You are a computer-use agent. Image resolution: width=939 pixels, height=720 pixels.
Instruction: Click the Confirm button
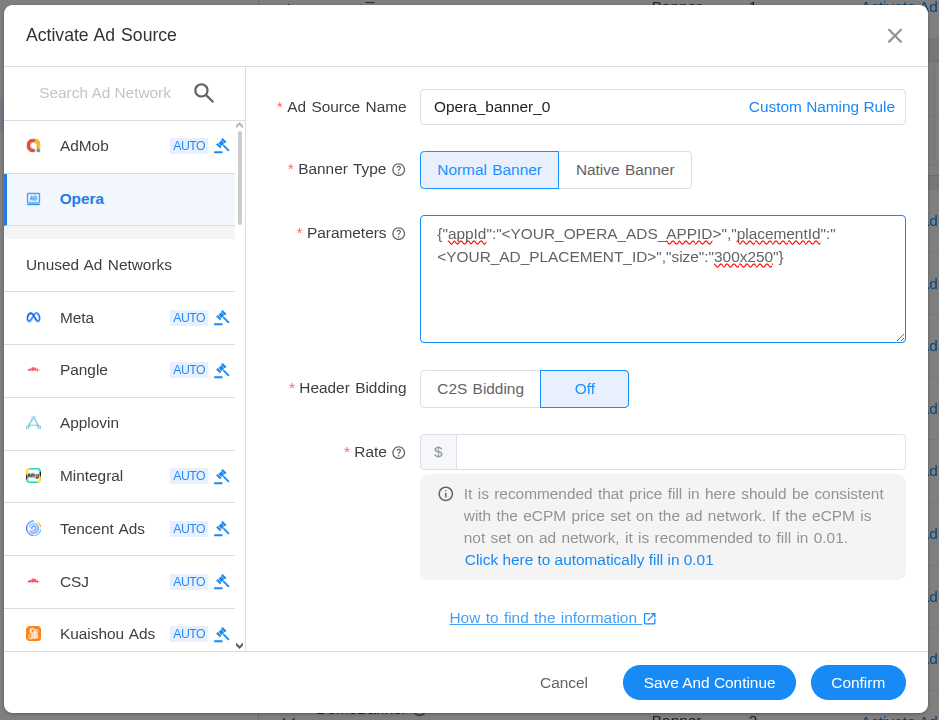[858, 682]
